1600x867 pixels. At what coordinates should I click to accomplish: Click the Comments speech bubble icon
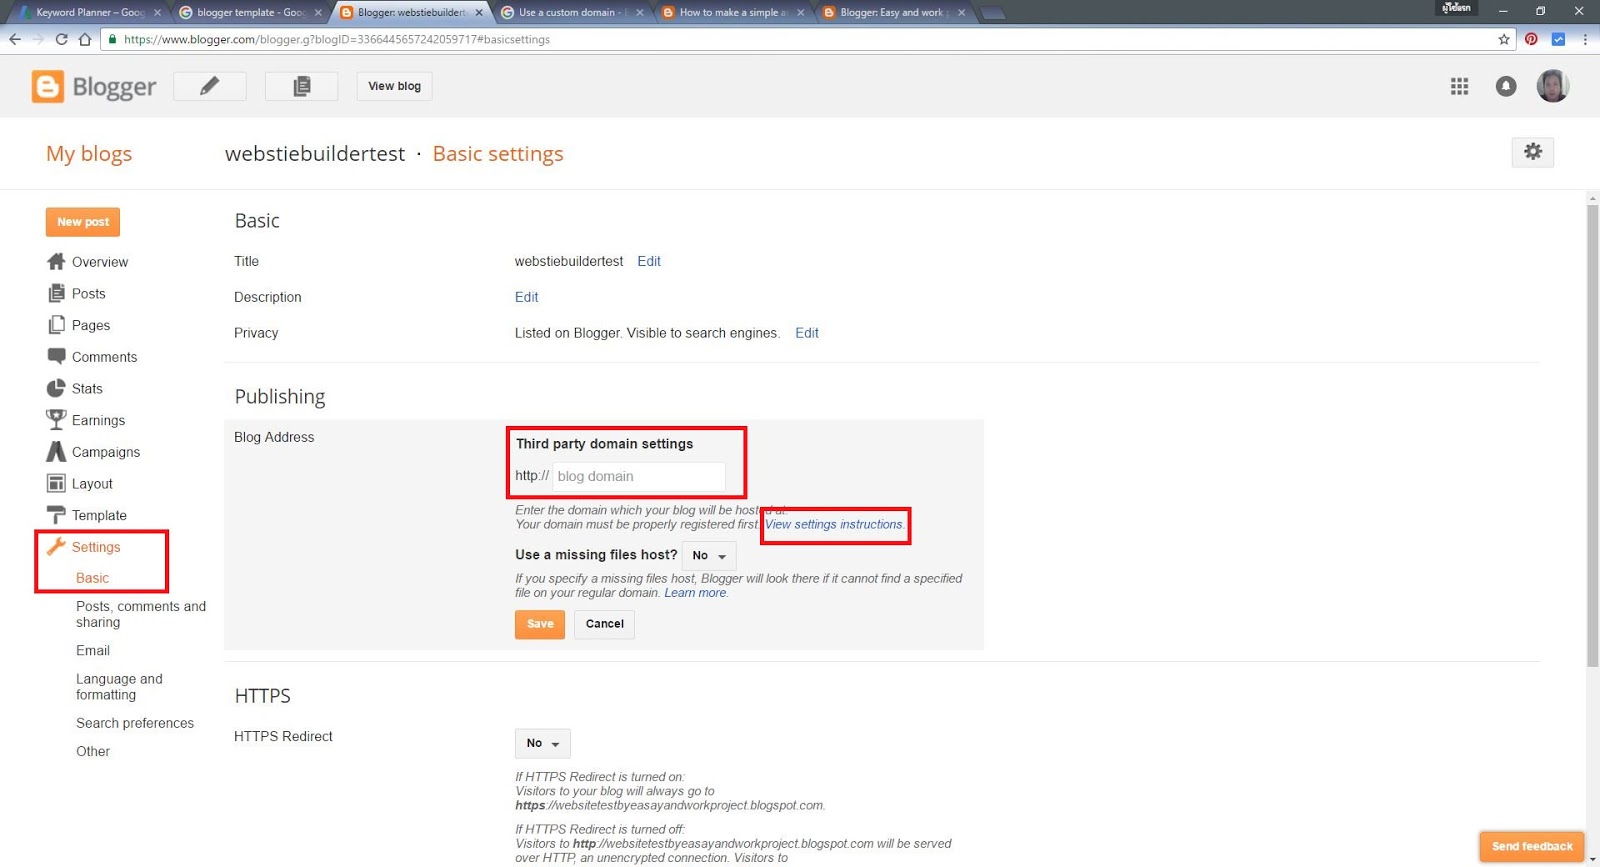coord(56,357)
